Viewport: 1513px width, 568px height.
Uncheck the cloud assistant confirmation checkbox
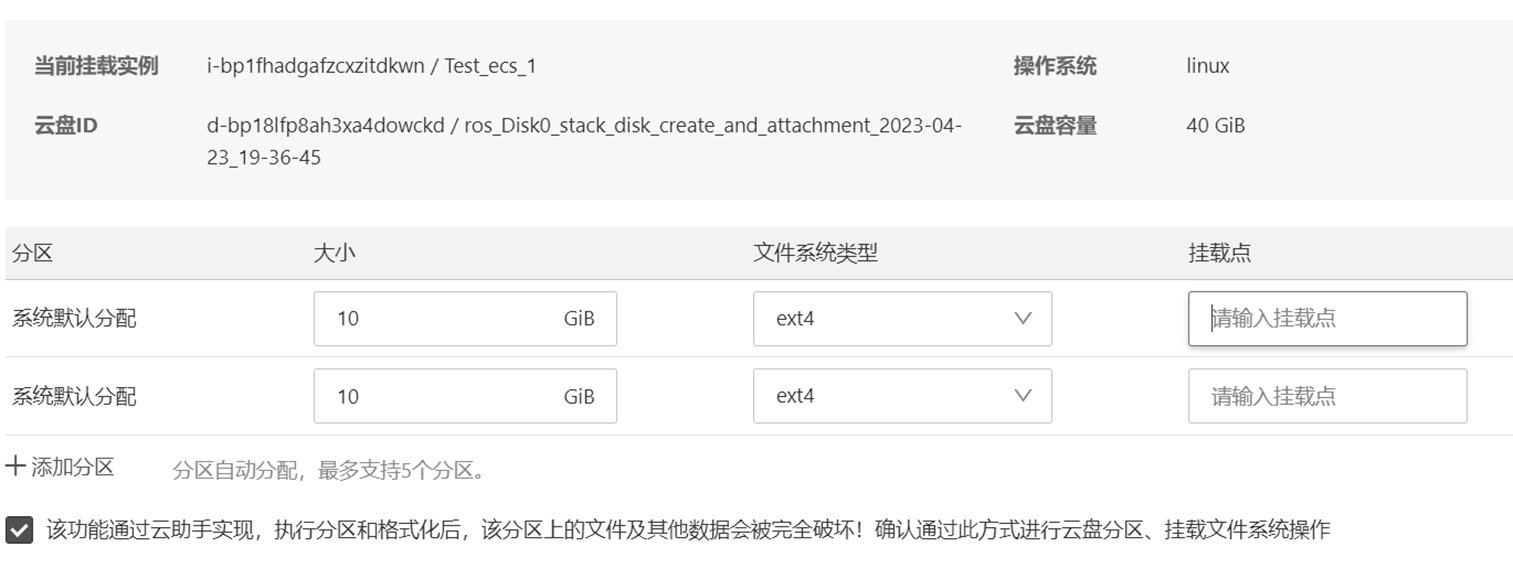[19, 530]
